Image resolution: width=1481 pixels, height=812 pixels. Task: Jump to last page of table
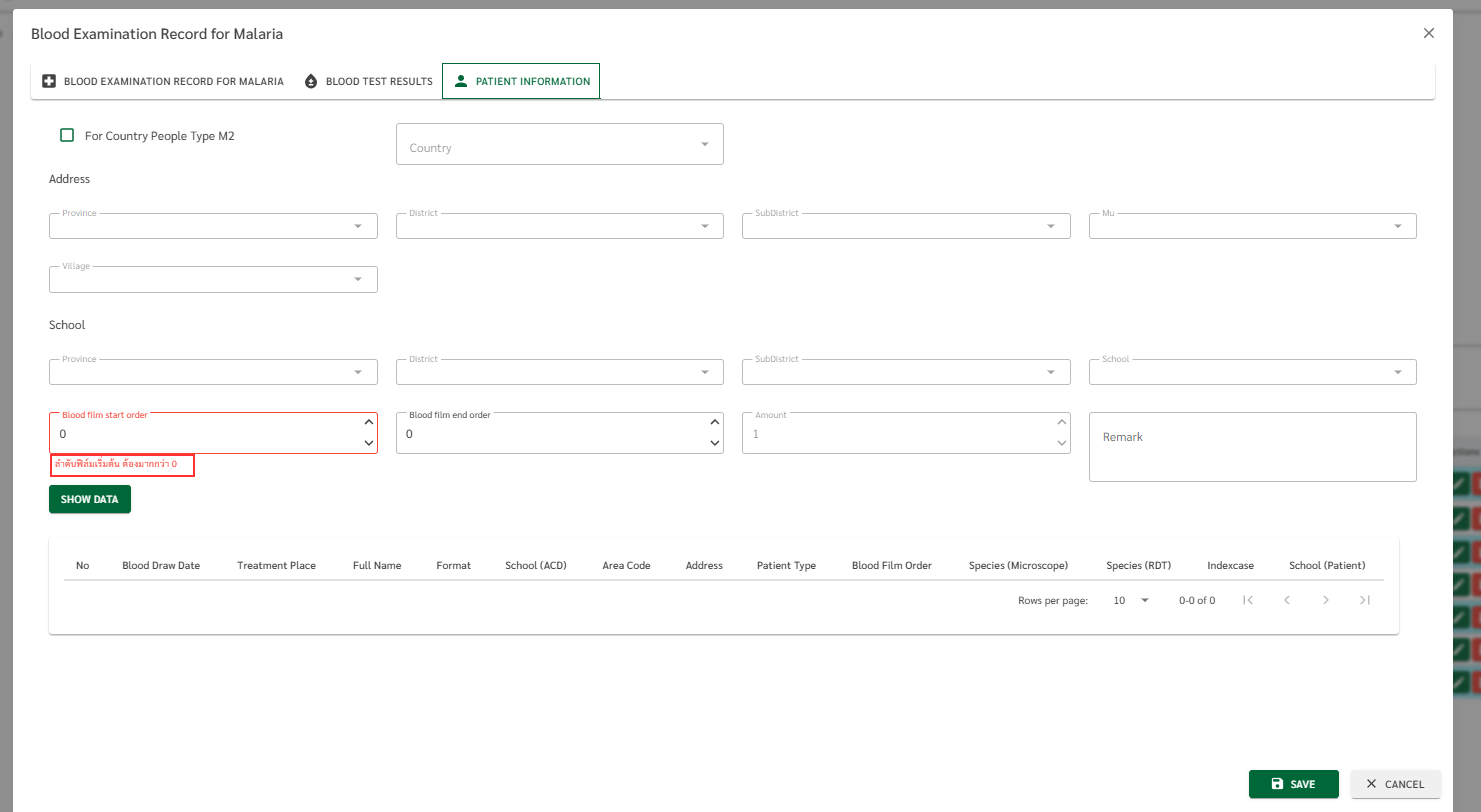tap(1364, 600)
